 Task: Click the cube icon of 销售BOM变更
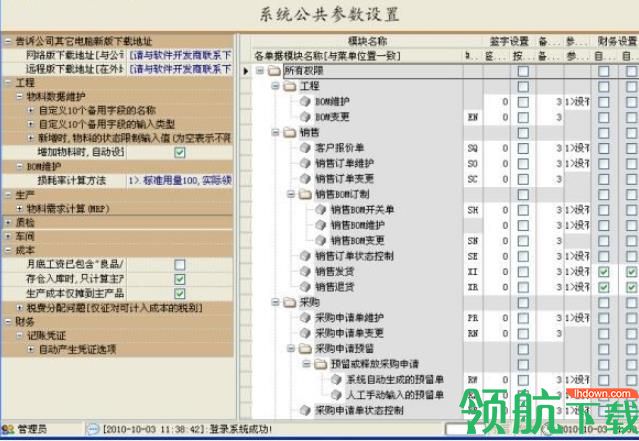point(321,240)
